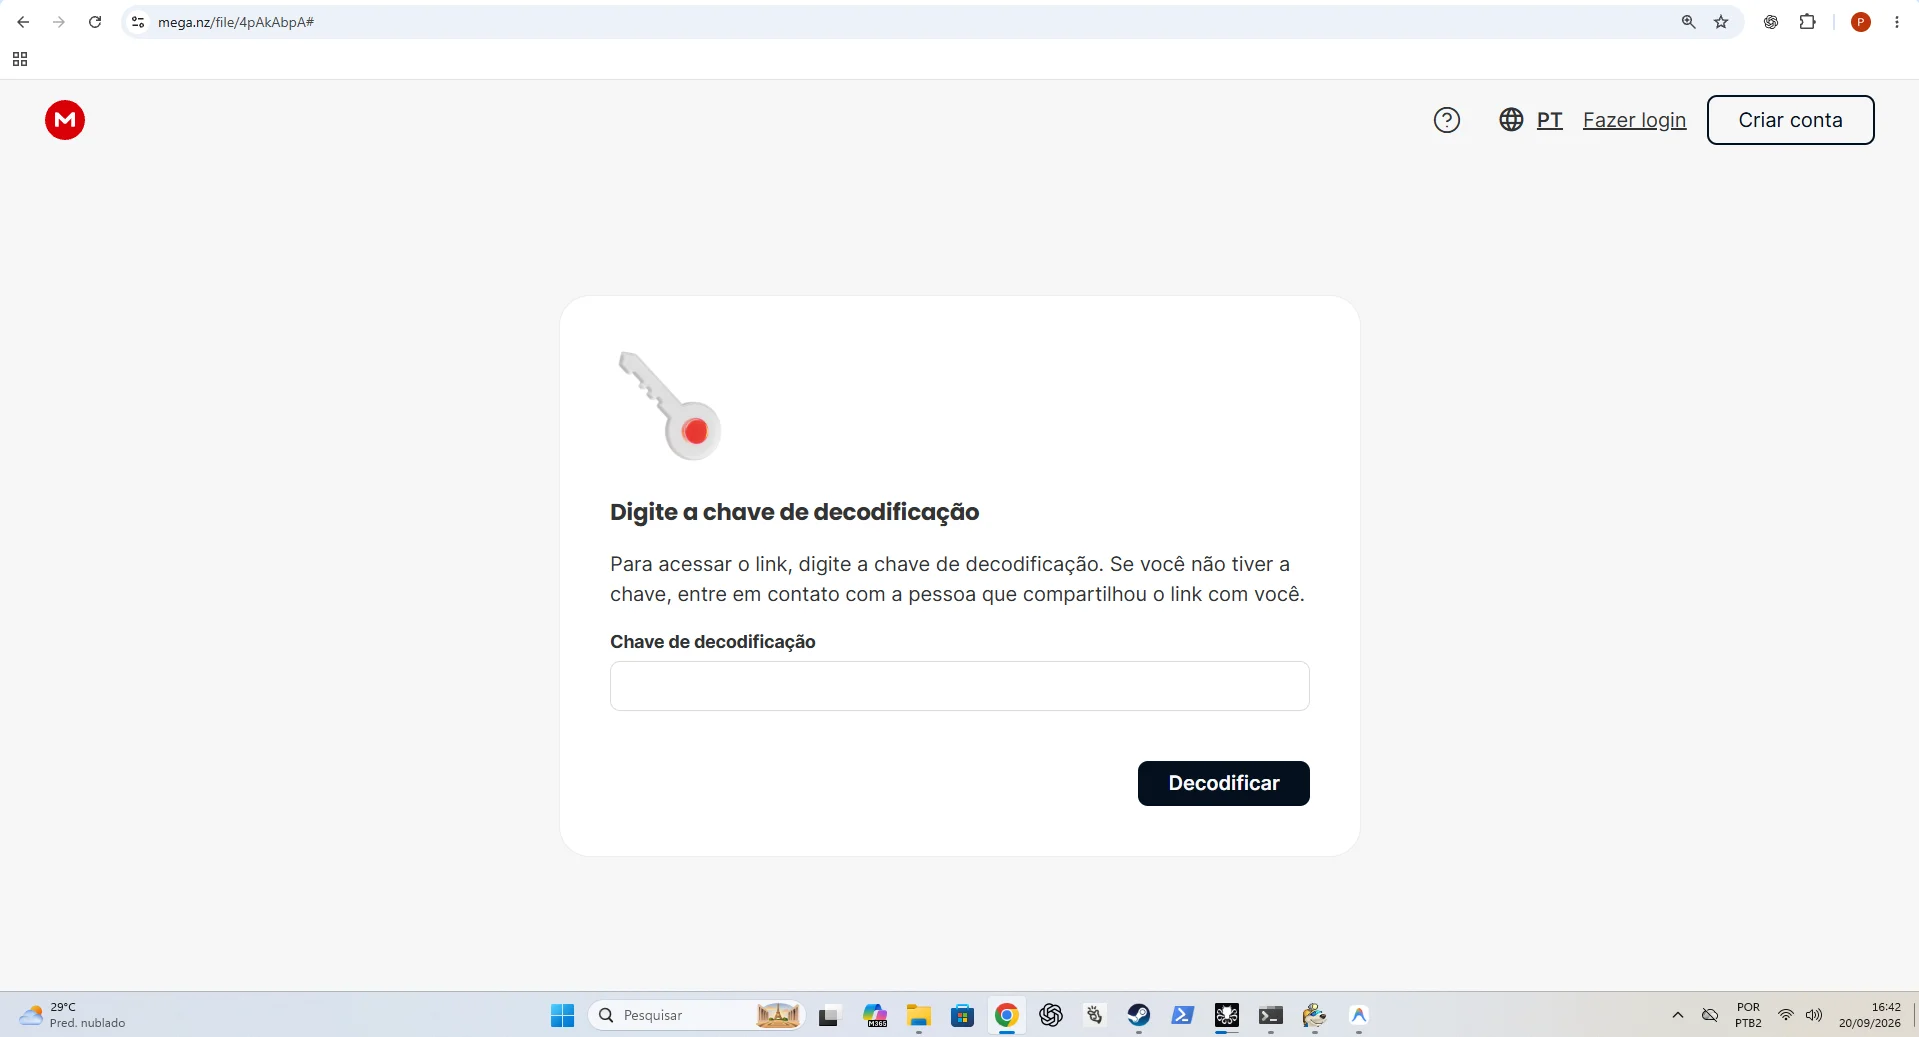Screen dimensions: 1919x1037
Task: Expand the system tray hidden icons chevron
Action: 1678,1015
